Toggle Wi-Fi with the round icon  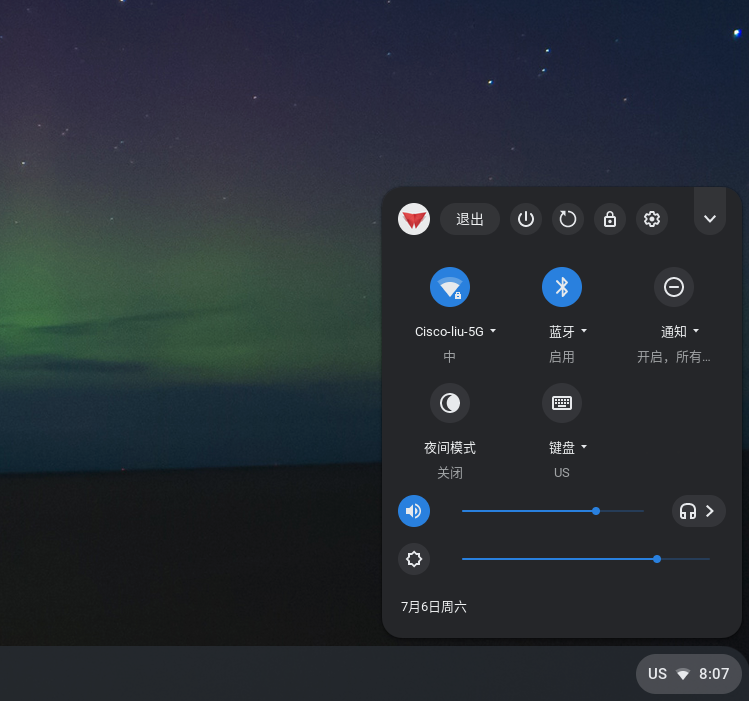[x=449, y=287]
